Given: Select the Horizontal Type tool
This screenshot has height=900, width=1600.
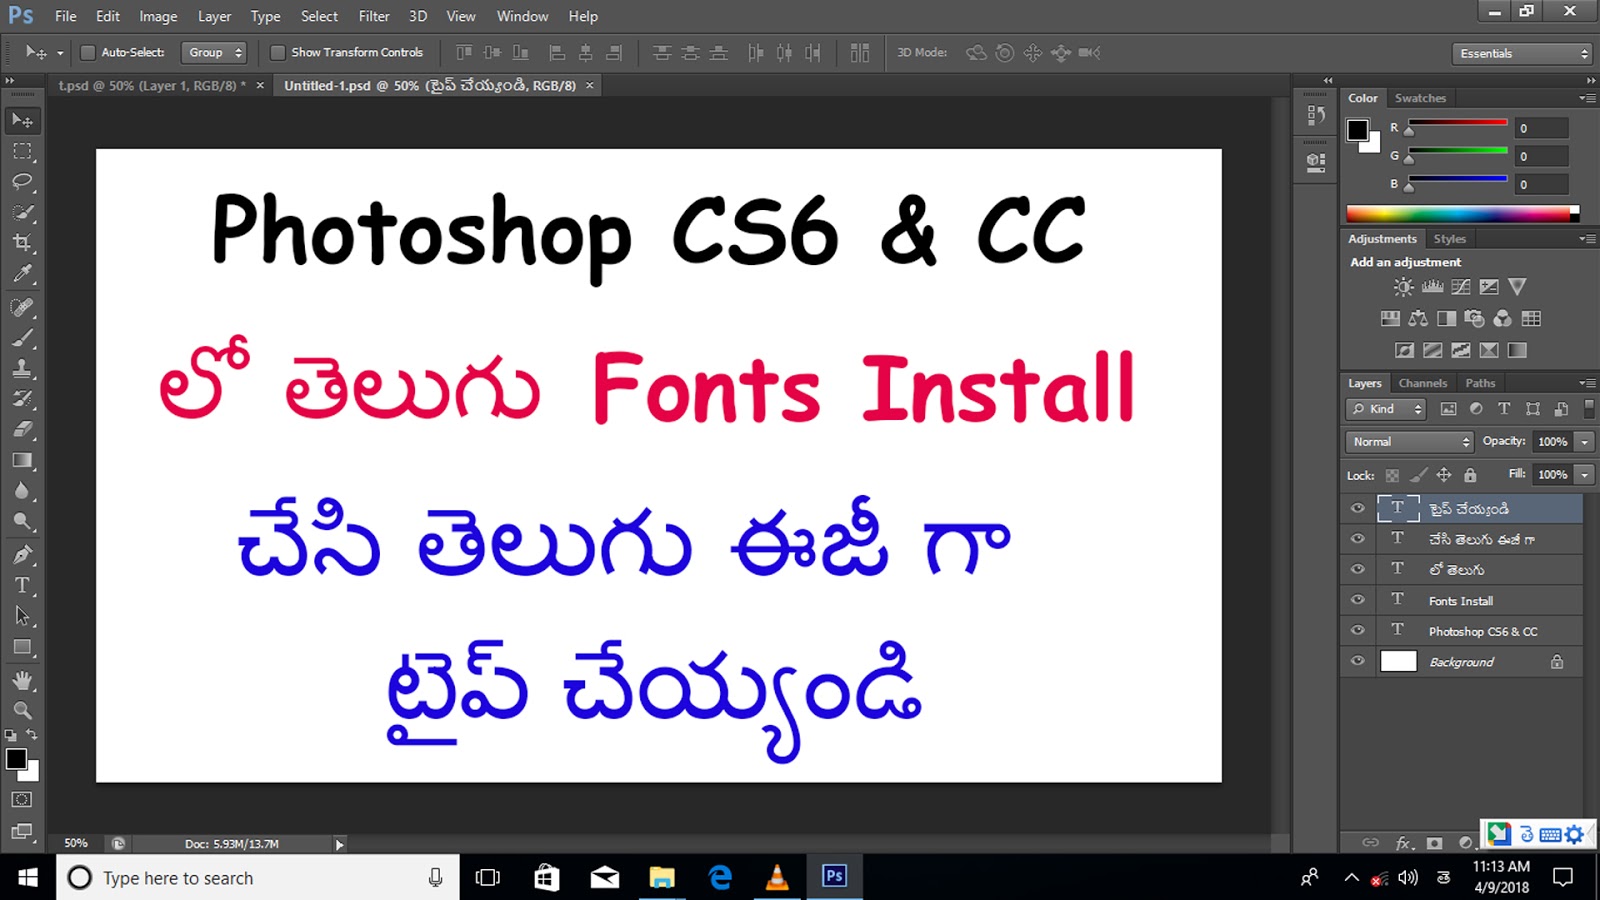Looking at the screenshot, I should 22,586.
